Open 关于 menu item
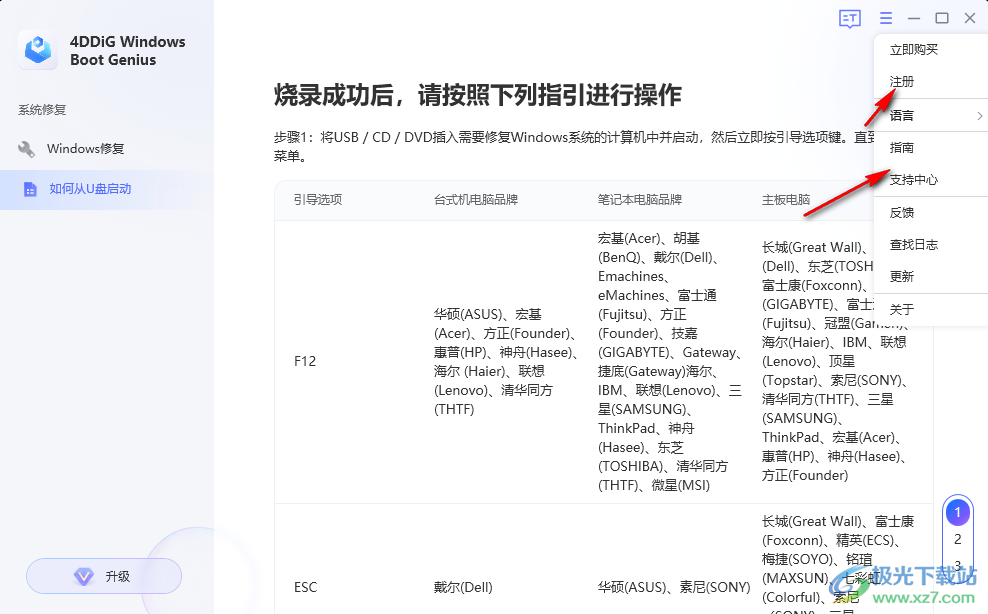 (x=902, y=309)
